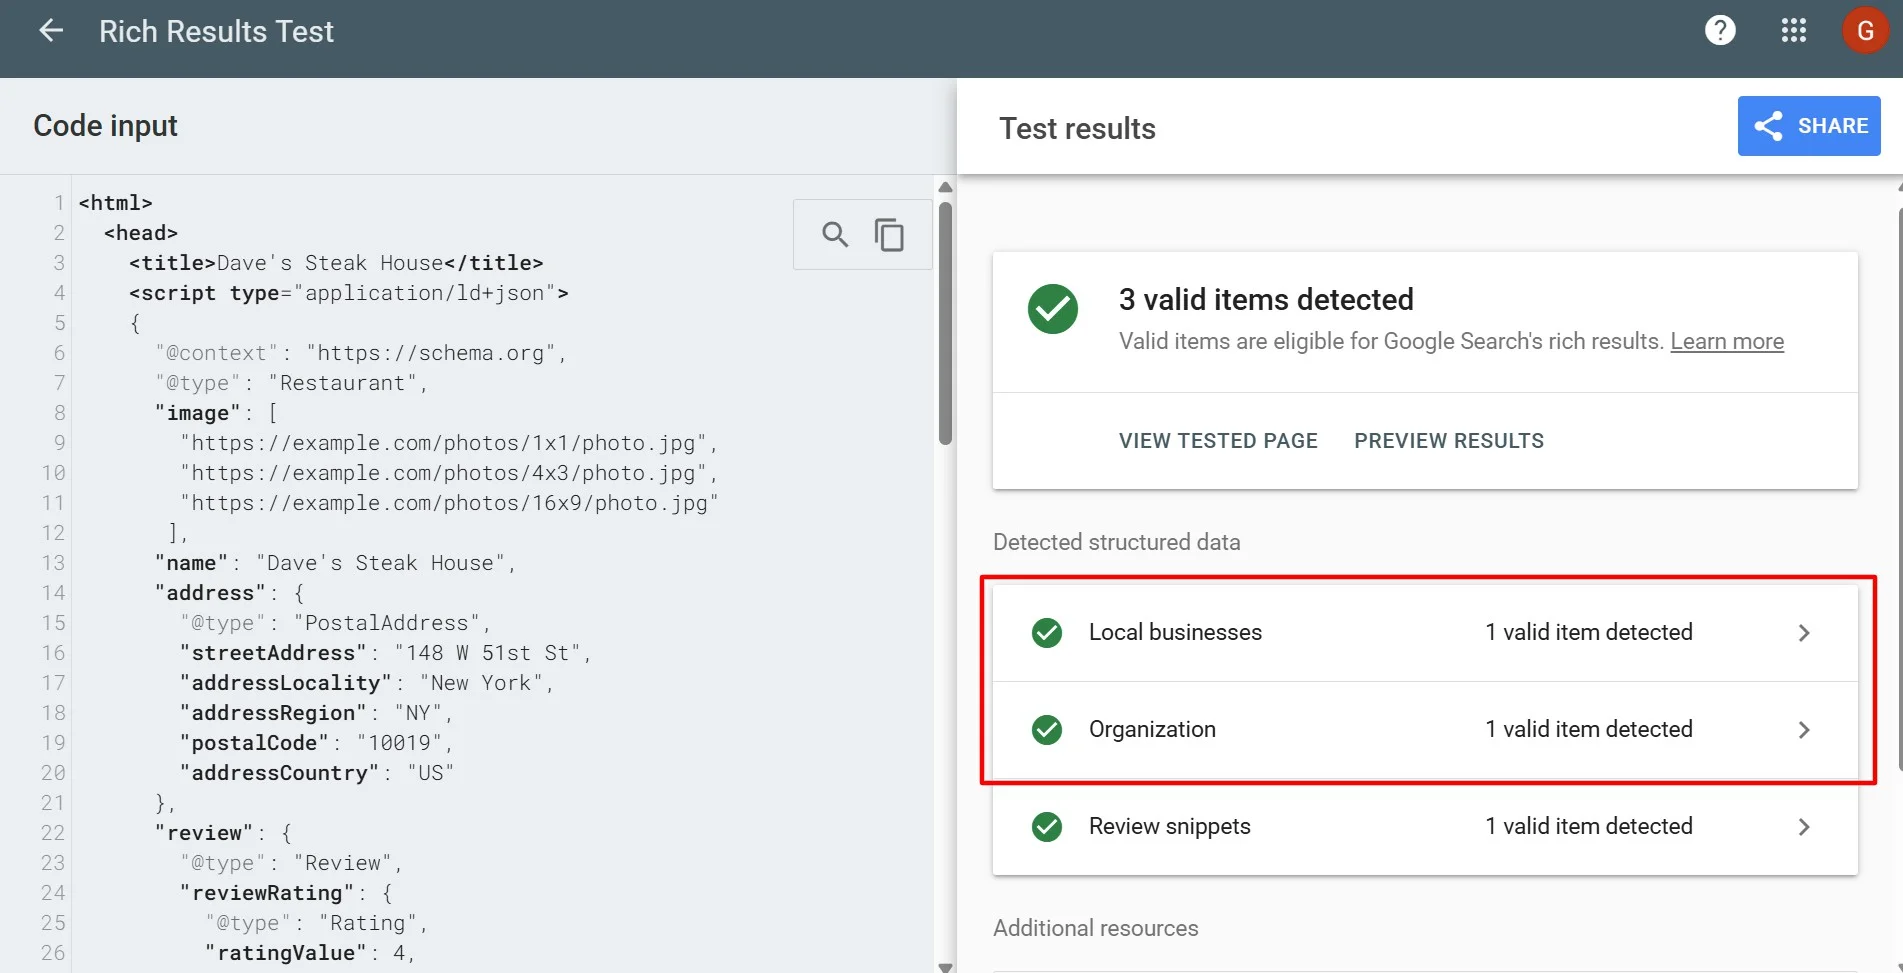Click the code scrollbar down arrow
1903x973 pixels.
pyautogui.click(x=945, y=966)
